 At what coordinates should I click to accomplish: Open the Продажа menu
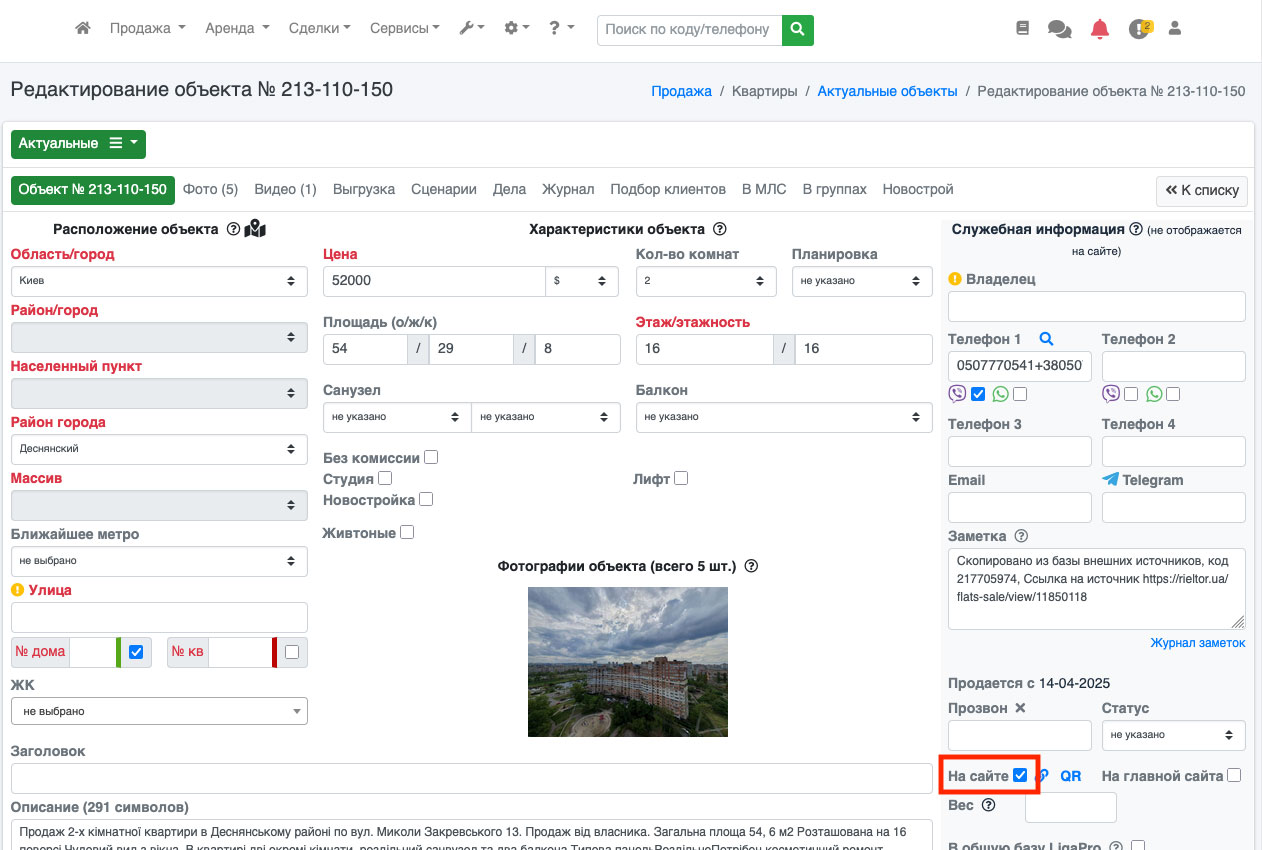pos(147,29)
